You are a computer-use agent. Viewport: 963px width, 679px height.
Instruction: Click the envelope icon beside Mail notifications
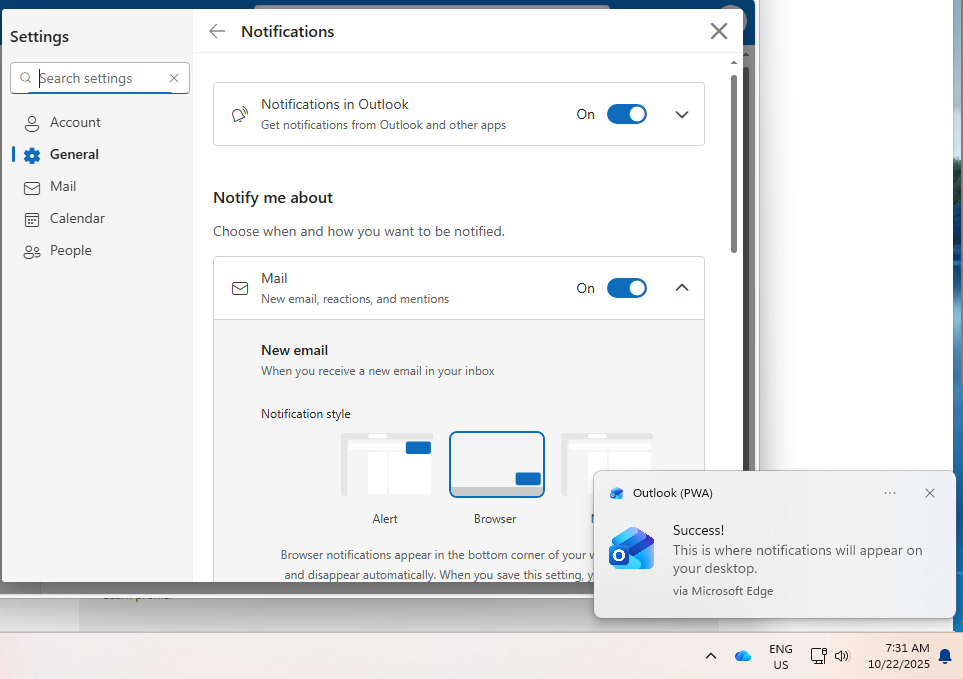240,287
